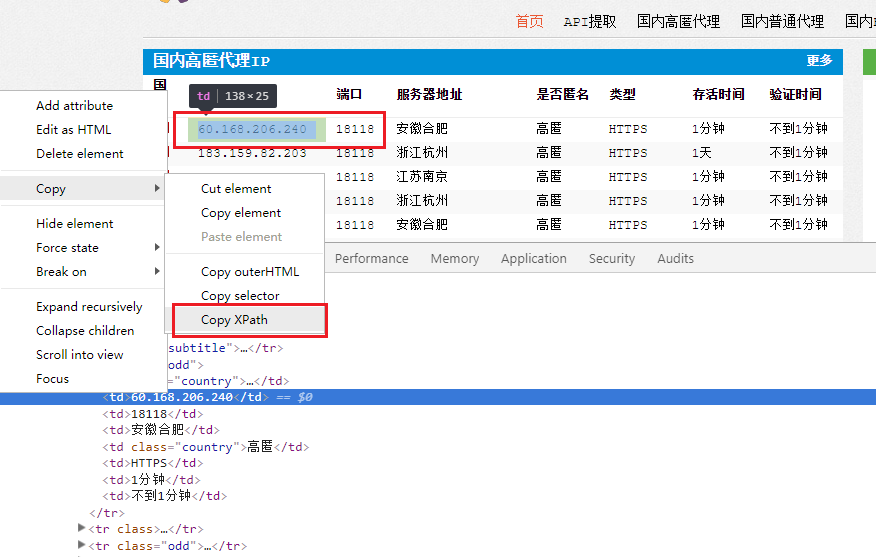Image resolution: width=876 pixels, height=557 pixels.
Task: Expand Break on submenu arrow
Action: click(157, 271)
